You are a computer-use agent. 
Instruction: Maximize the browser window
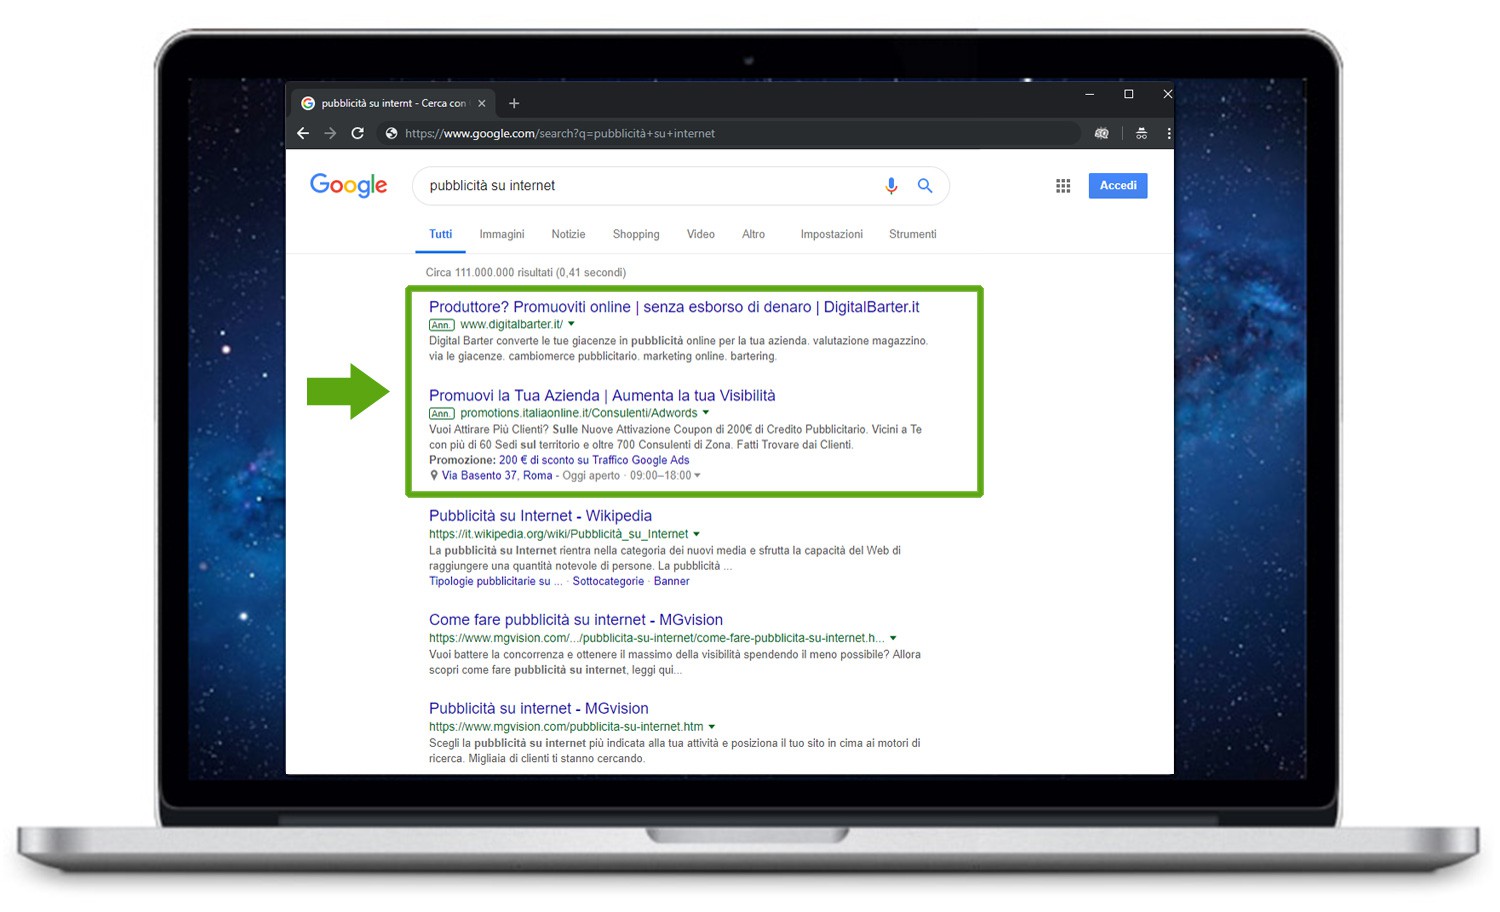(x=1129, y=94)
